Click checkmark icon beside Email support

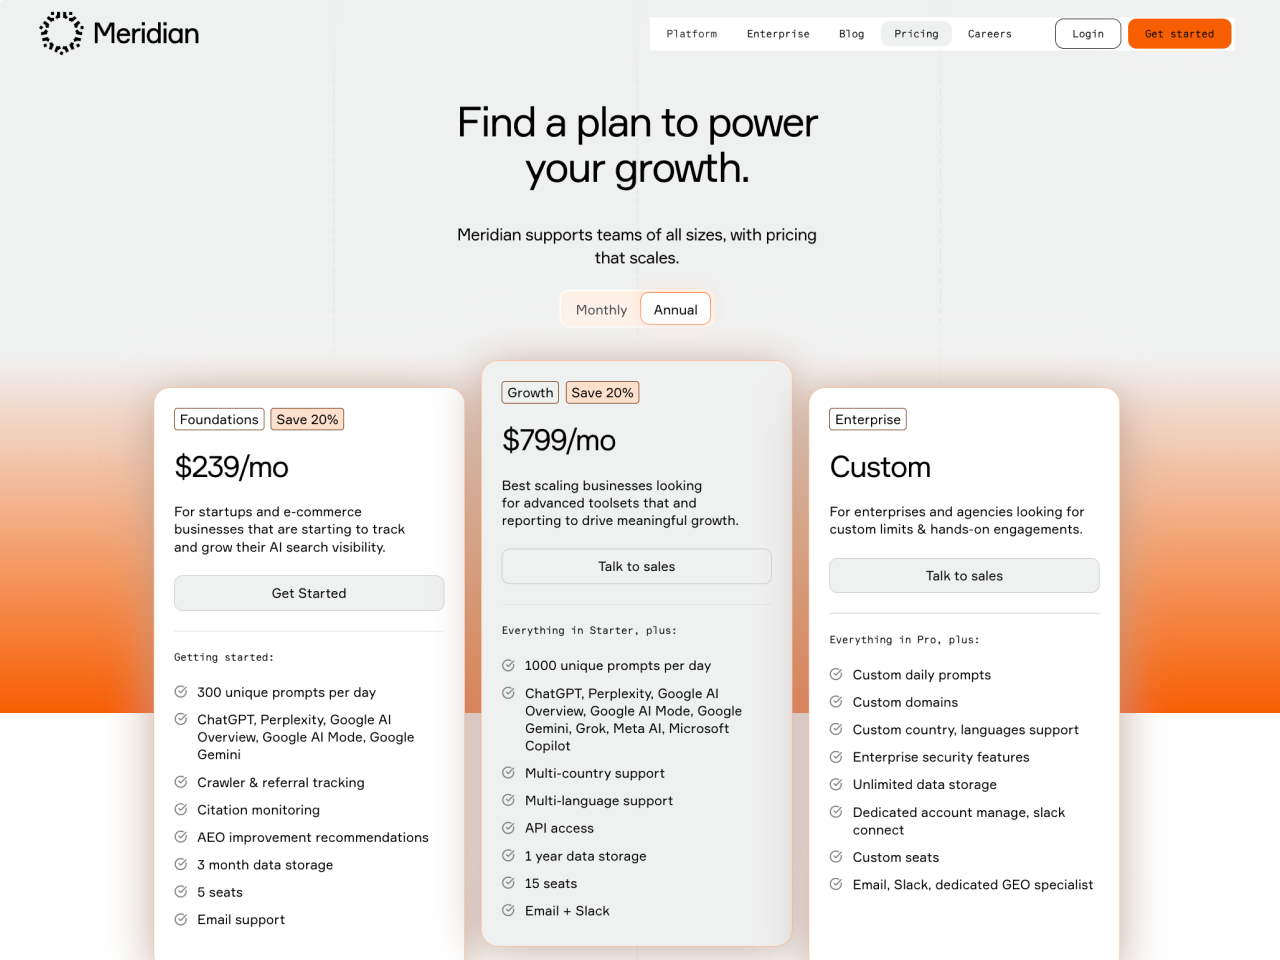tap(181, 919)
